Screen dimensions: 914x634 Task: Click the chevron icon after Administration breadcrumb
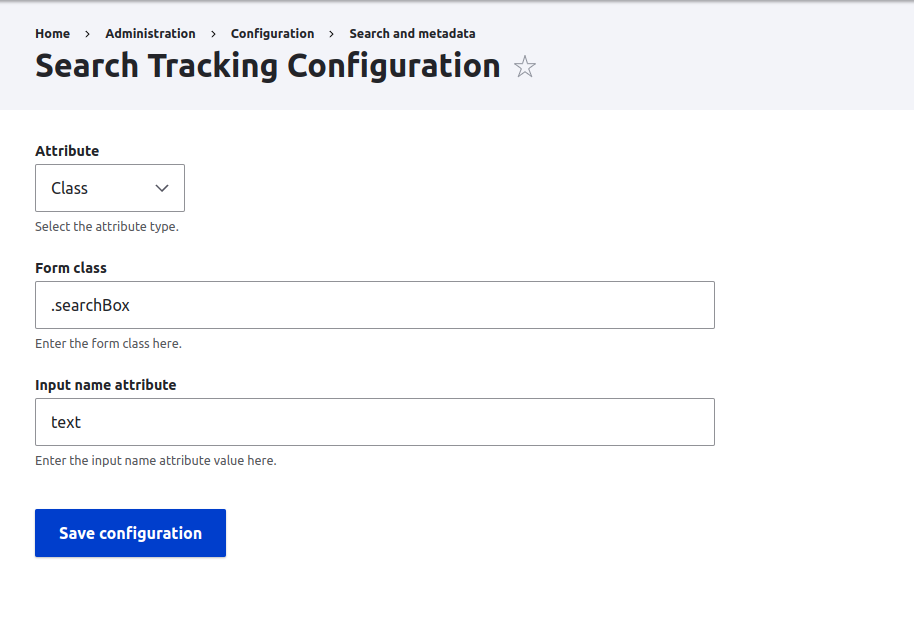click(x=212, y=33)
